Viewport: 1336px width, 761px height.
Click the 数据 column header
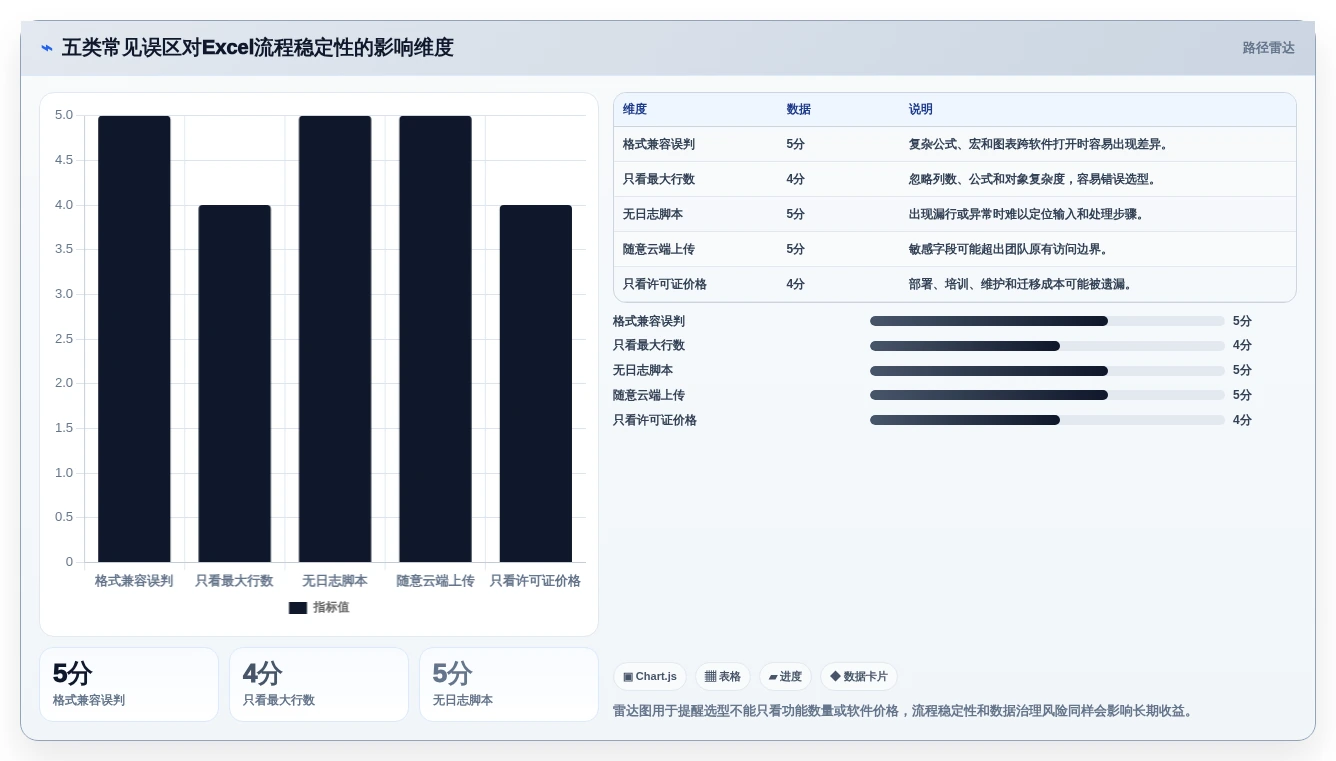[798, 109]
